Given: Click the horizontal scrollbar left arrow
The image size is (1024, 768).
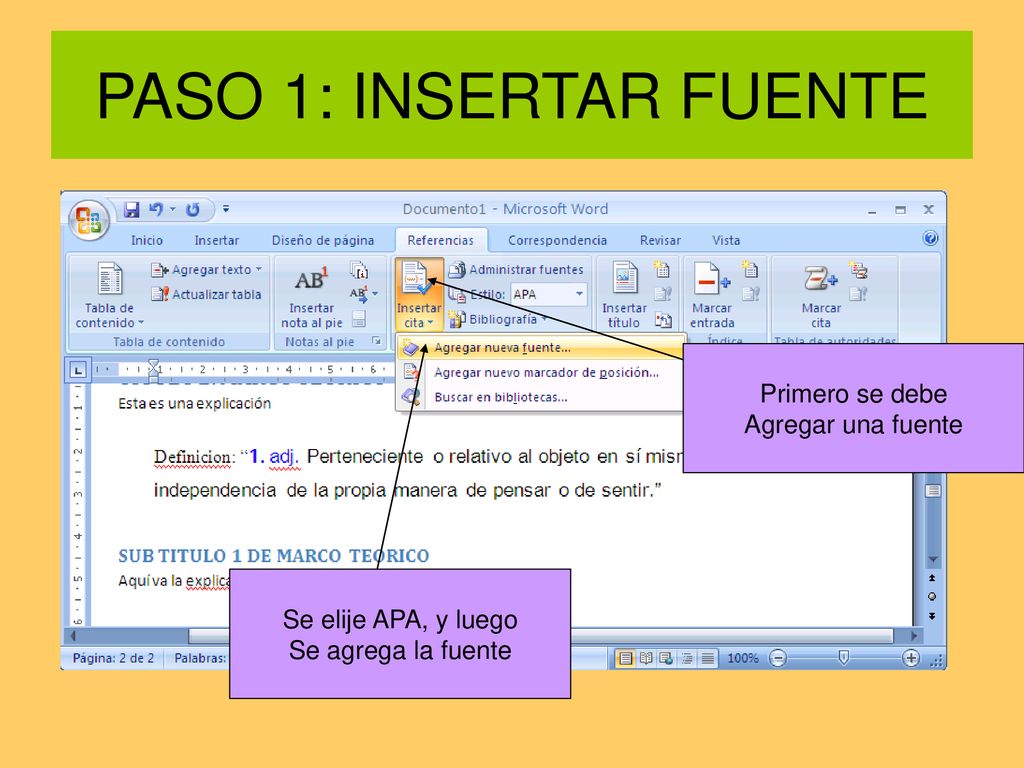Looking at the screenshot, I should 72,636.
